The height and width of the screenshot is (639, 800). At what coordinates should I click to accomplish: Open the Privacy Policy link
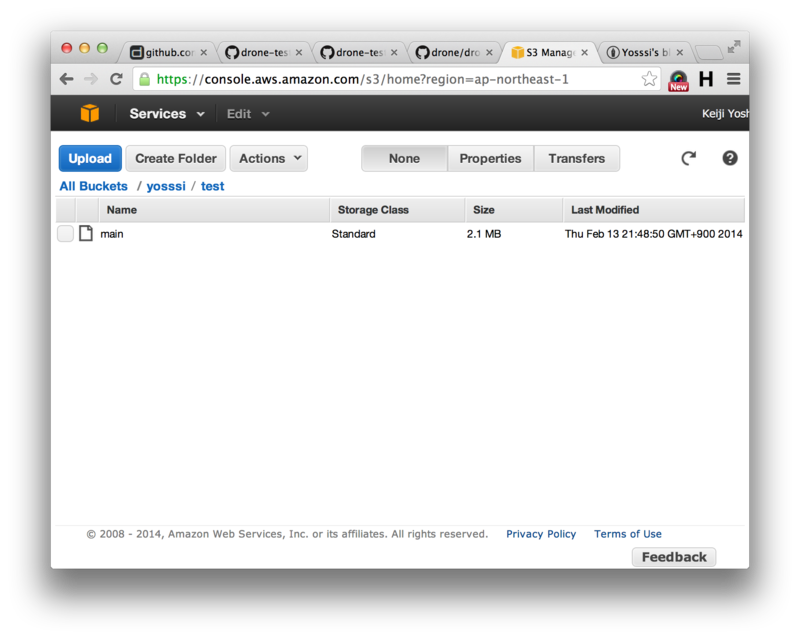coord(541,534)
